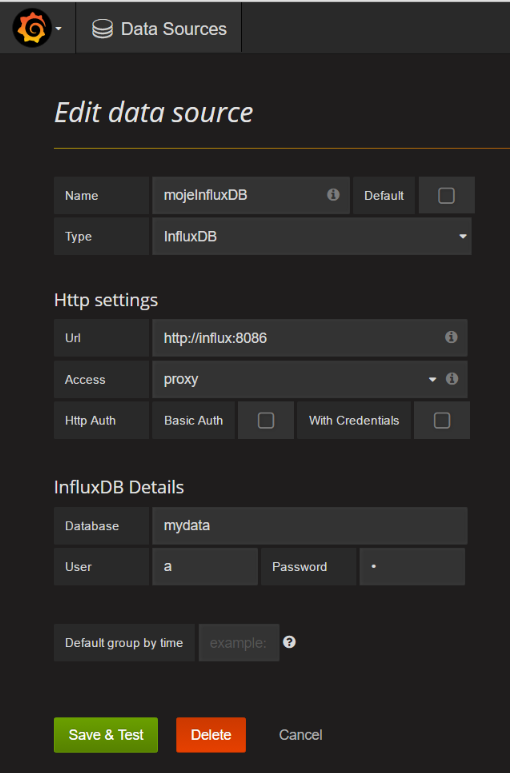Click Save & Test button
The image size is (510, 773).
point(106,735)
